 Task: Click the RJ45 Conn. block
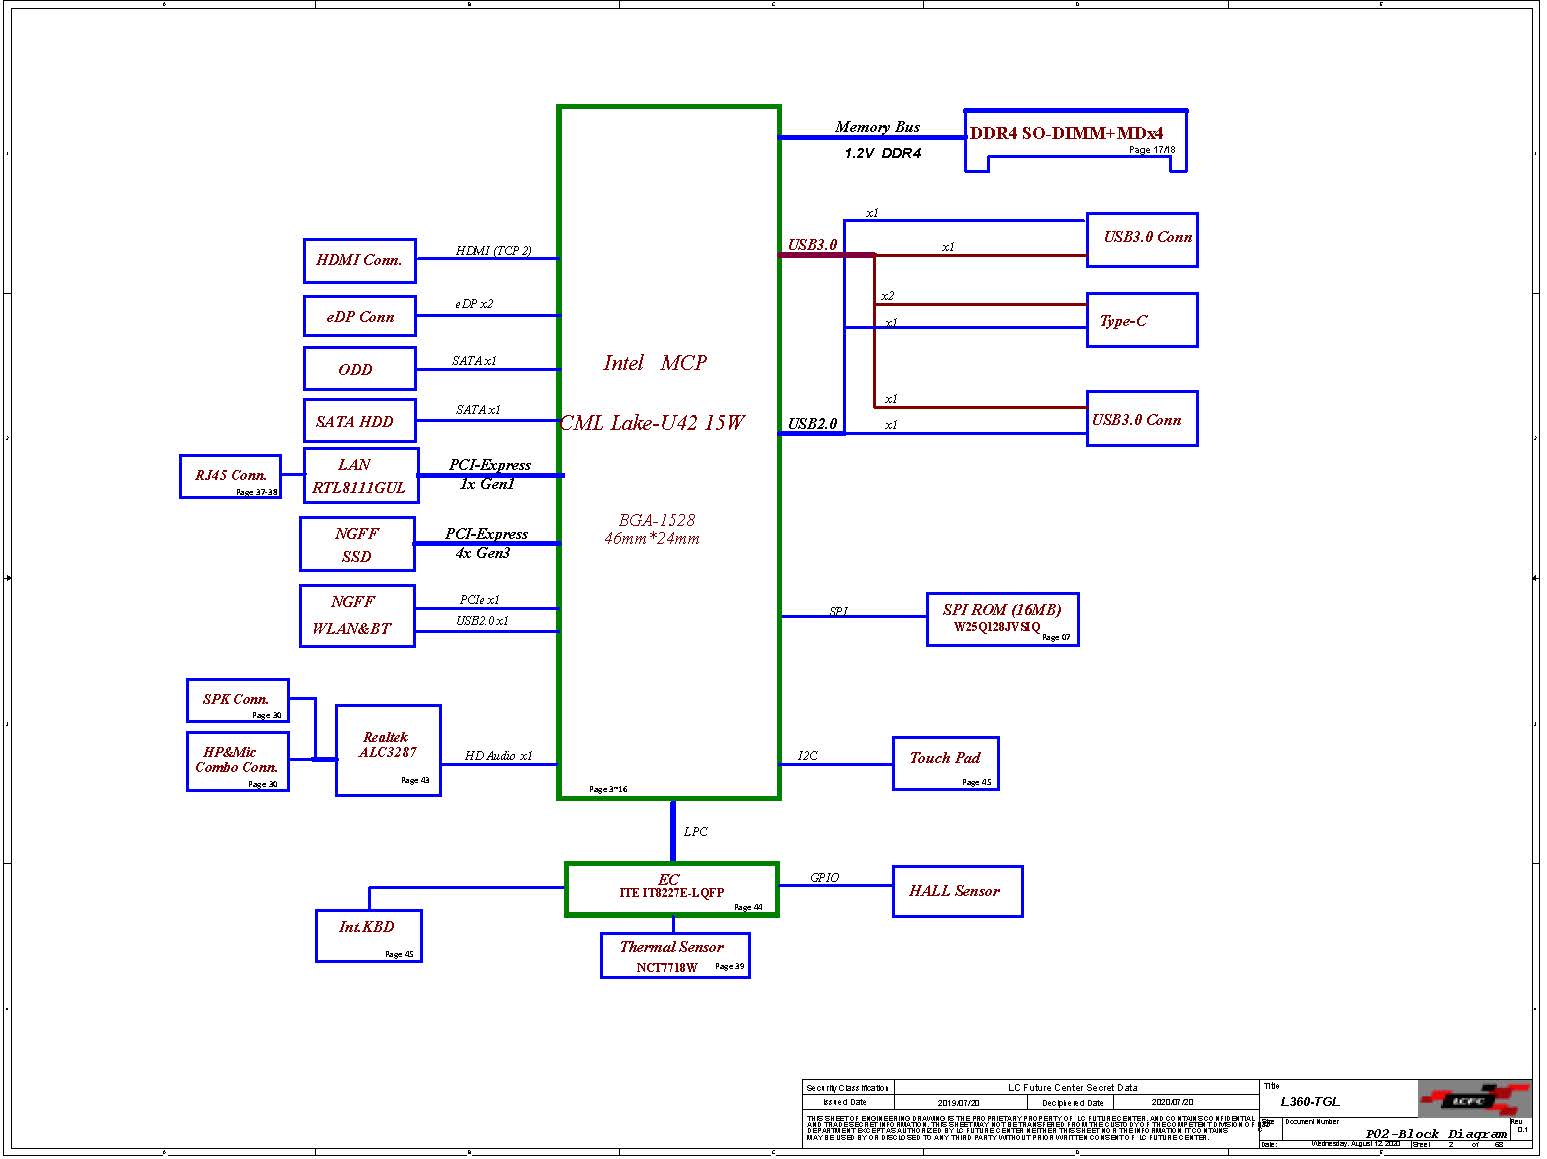click(x=230, y=476)
